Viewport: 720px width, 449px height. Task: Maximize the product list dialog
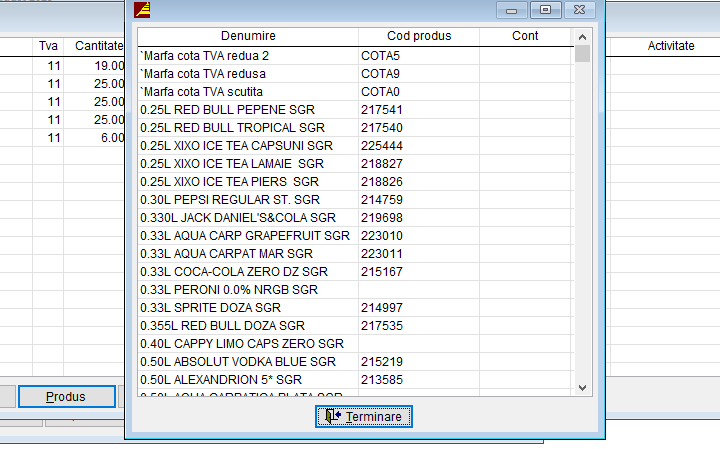tap(545, 10)
